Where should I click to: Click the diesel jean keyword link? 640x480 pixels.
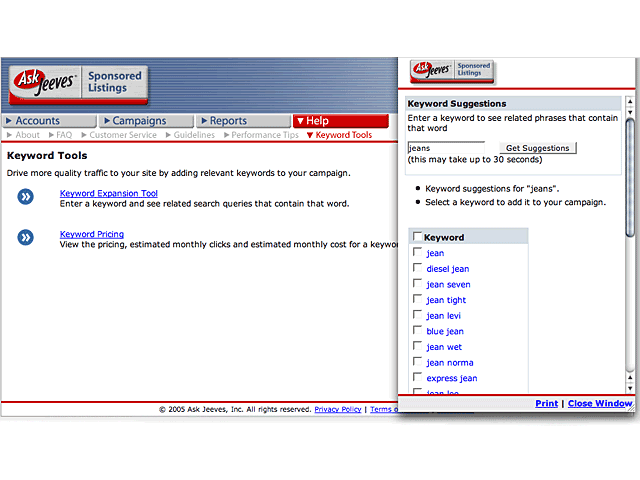pos(448,269)
